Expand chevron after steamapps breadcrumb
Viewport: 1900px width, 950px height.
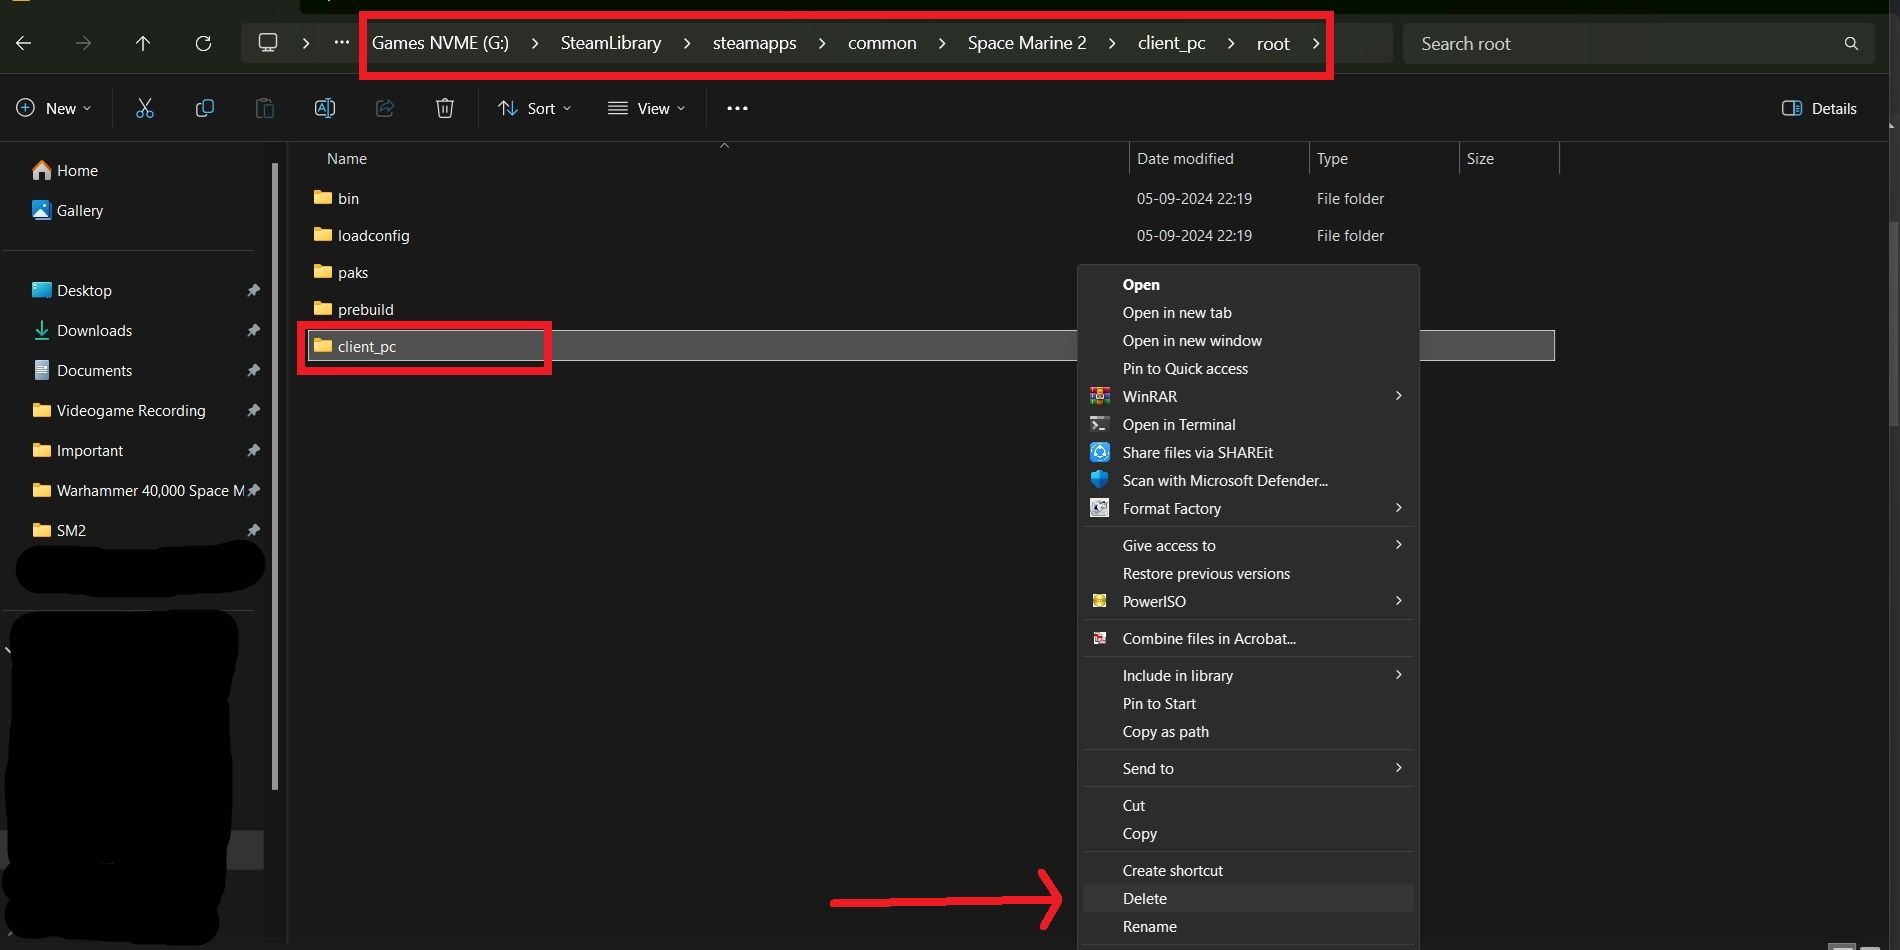pyautogui.click(x=822, y=43)
